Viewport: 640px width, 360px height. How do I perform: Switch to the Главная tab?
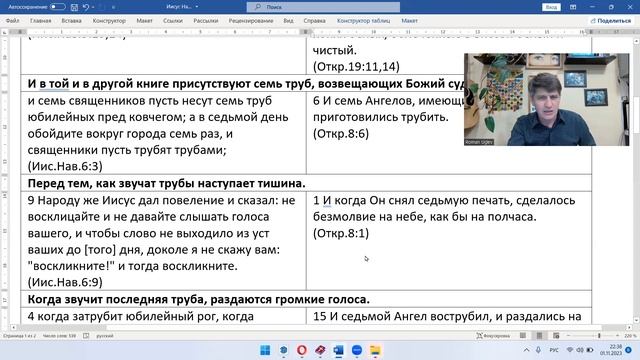[40, 20]
